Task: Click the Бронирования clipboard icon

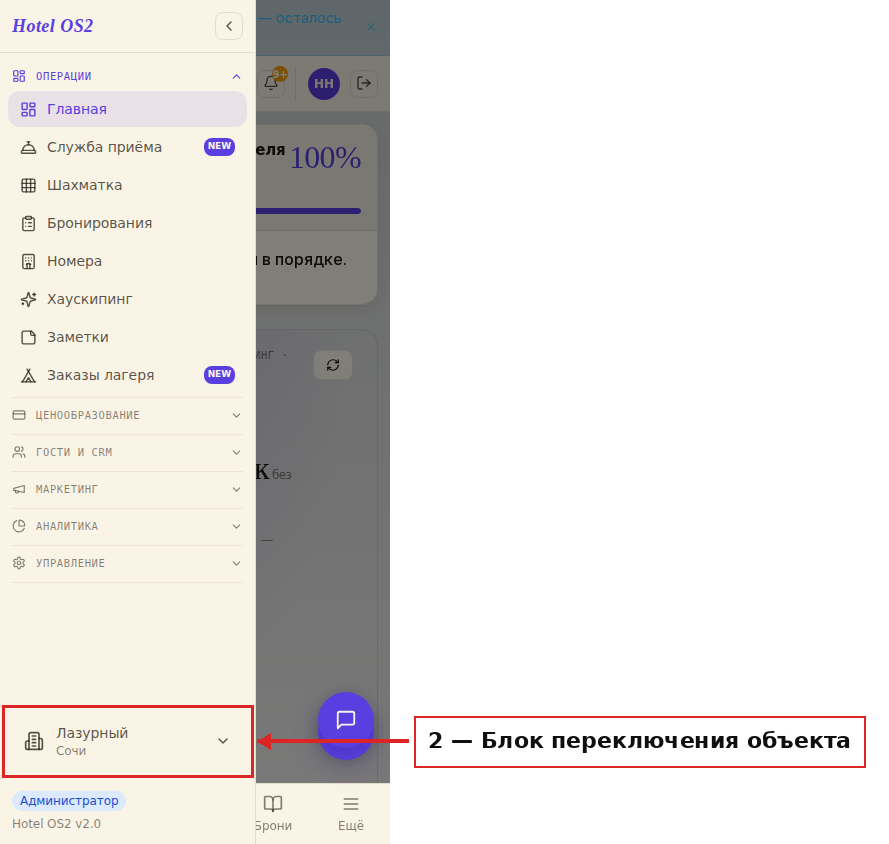Action: click(28, 223)
